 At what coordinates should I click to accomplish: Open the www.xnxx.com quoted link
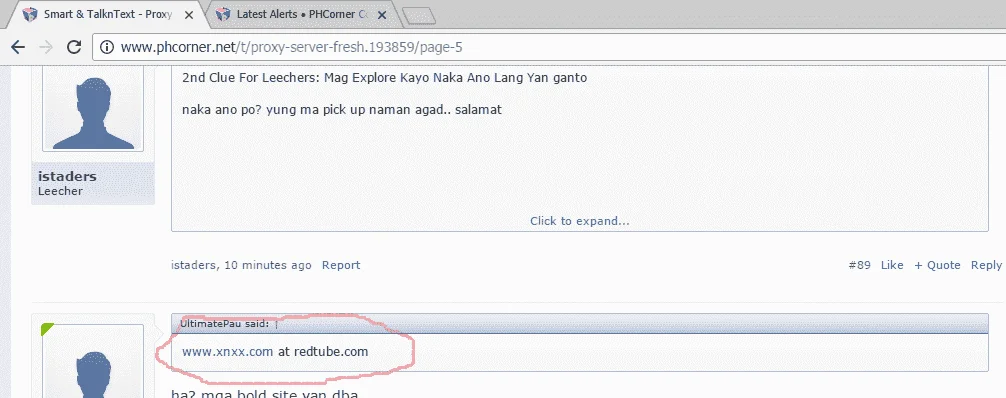(228, 352)
